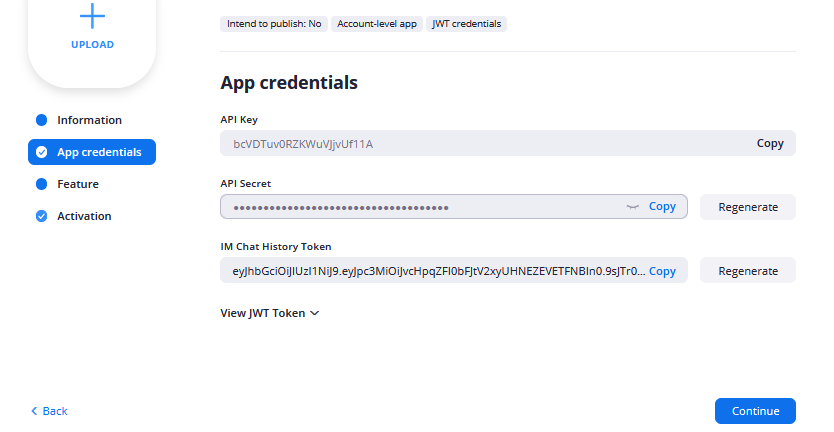Click the API Secret masked field
Image resolution: width=834 pixels, height=432 pixels.
tap(420, 207)
